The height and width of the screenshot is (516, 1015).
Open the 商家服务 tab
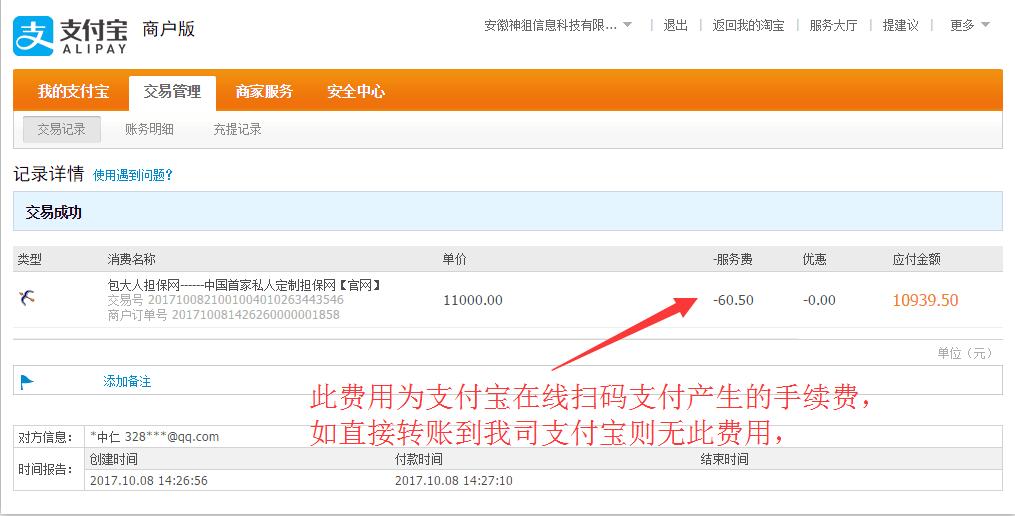[264, 92]
